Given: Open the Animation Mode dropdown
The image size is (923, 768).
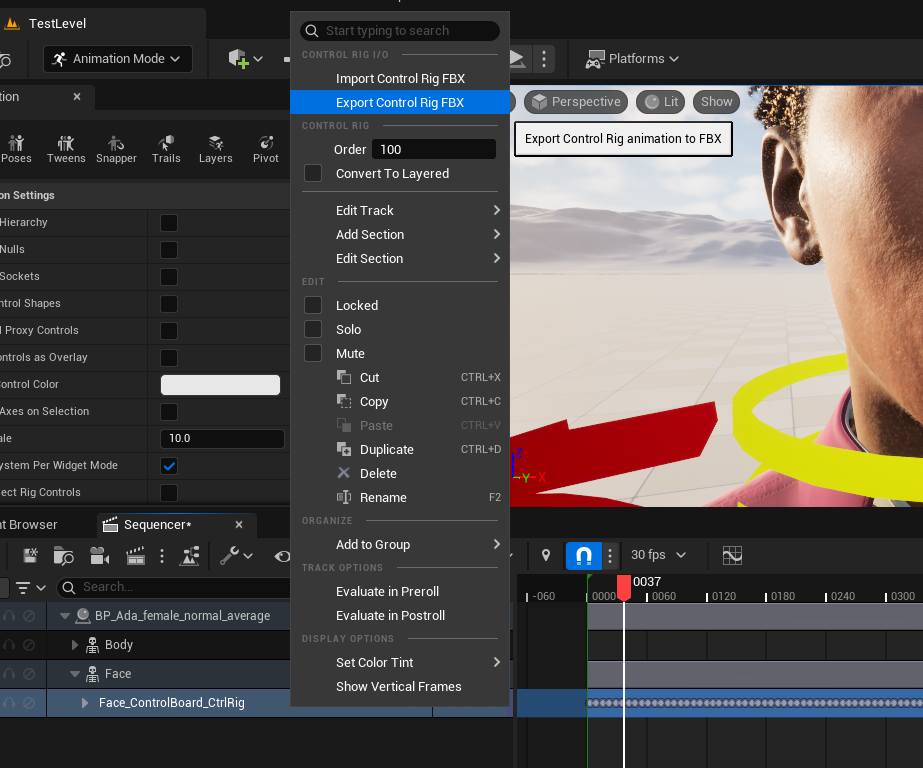Looking at the screenshot, I should point(118,59).
